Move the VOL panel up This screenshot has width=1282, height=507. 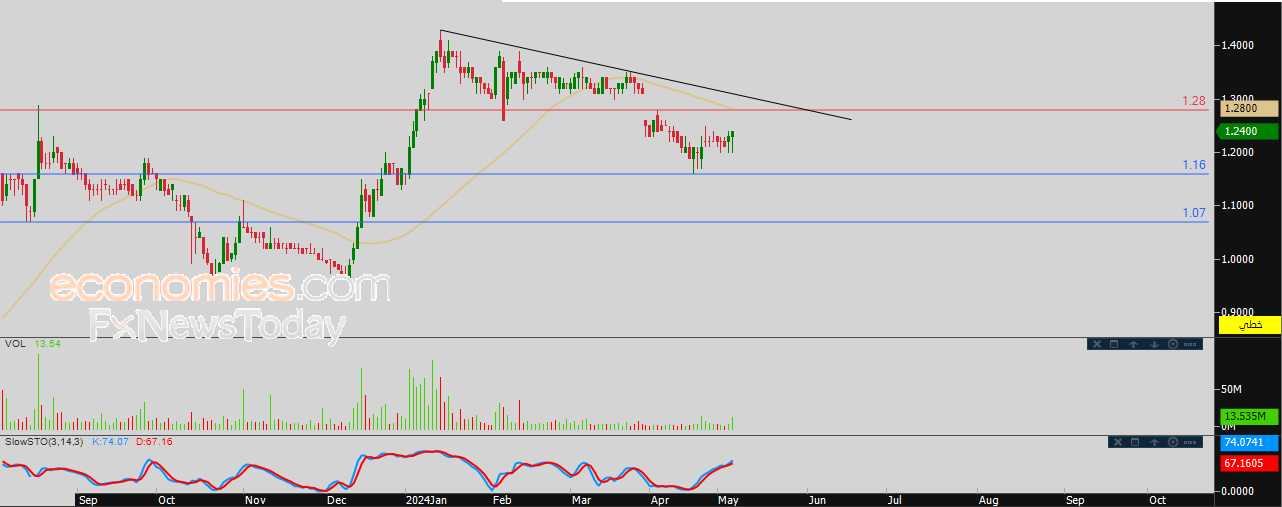1134,344
